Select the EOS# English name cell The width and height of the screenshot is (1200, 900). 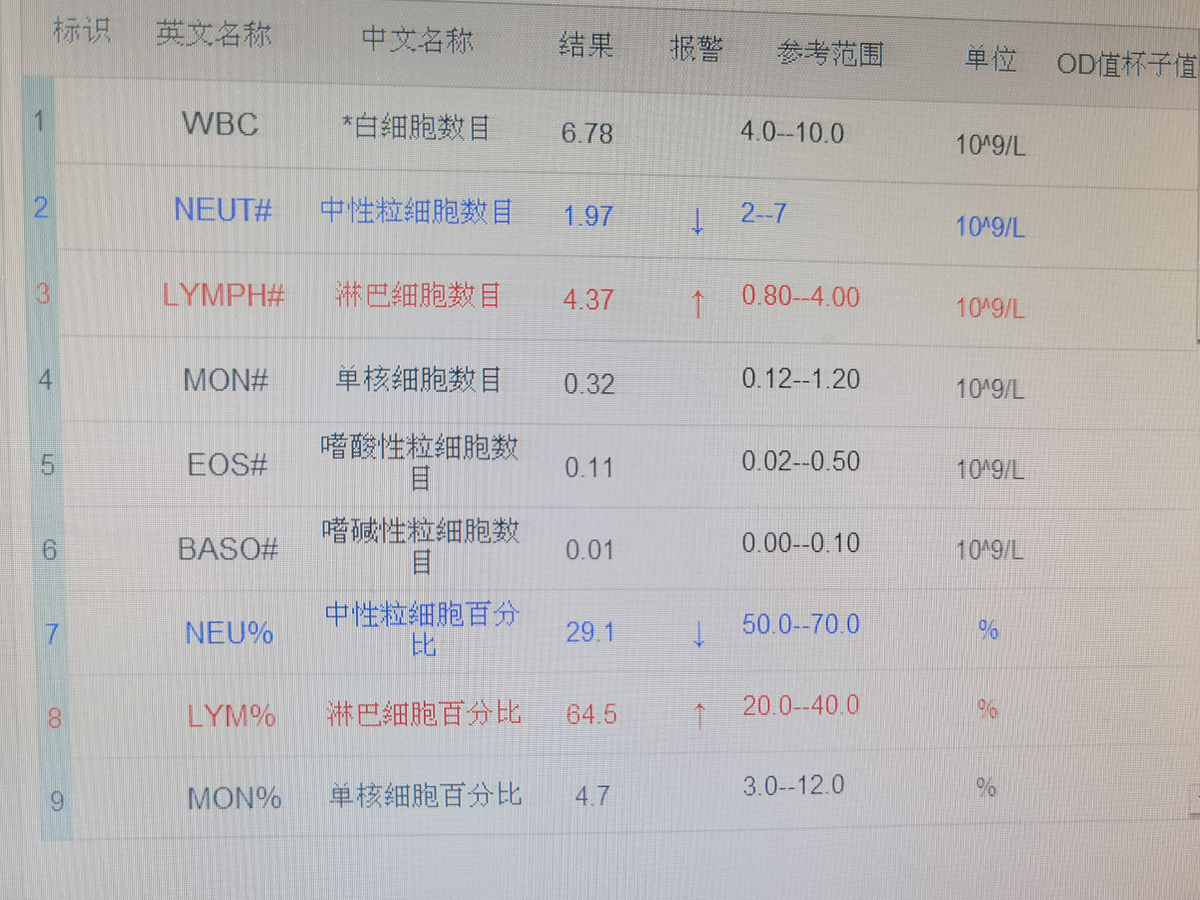(x=227, y=465)
